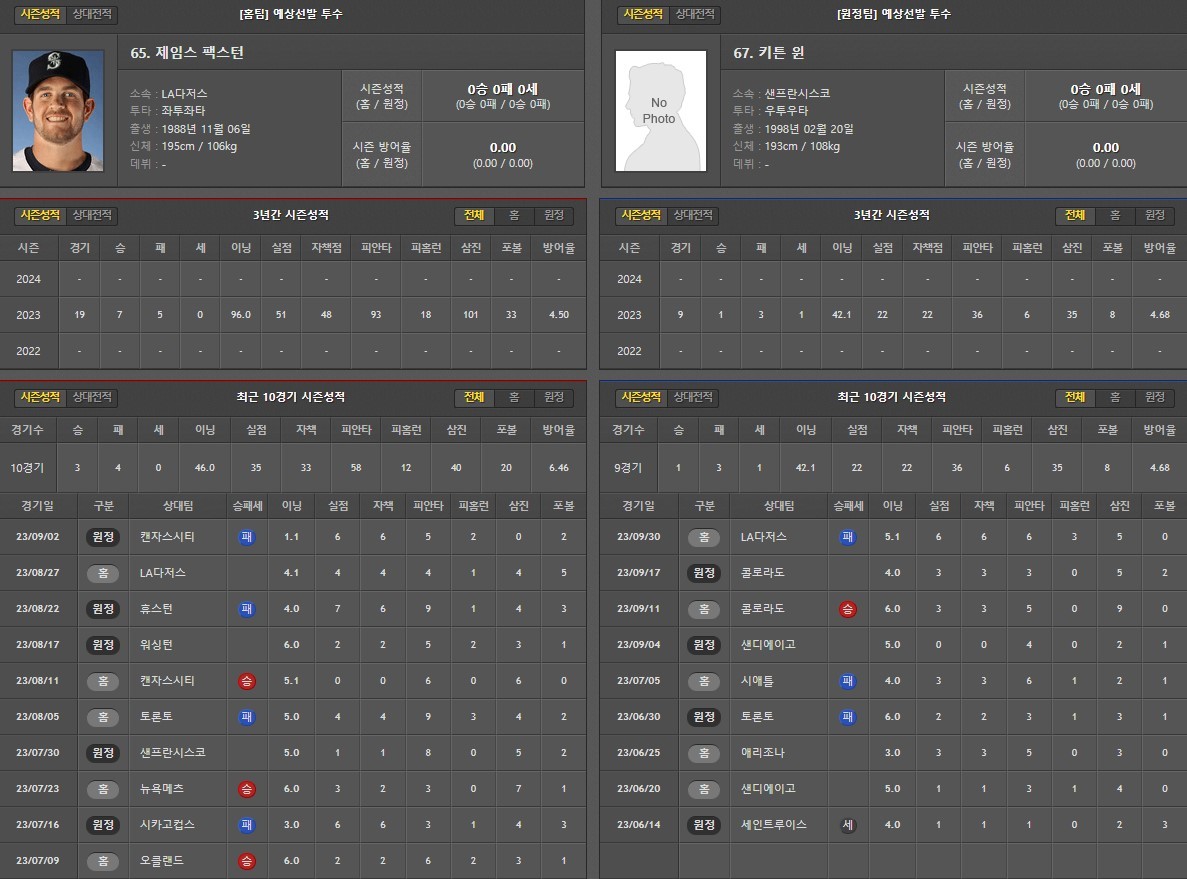The height and width of the screenshot is (879, 1187).
Task: Click the 홈 badge in the 23/08/27 row
Action: [x=103, y=573]
